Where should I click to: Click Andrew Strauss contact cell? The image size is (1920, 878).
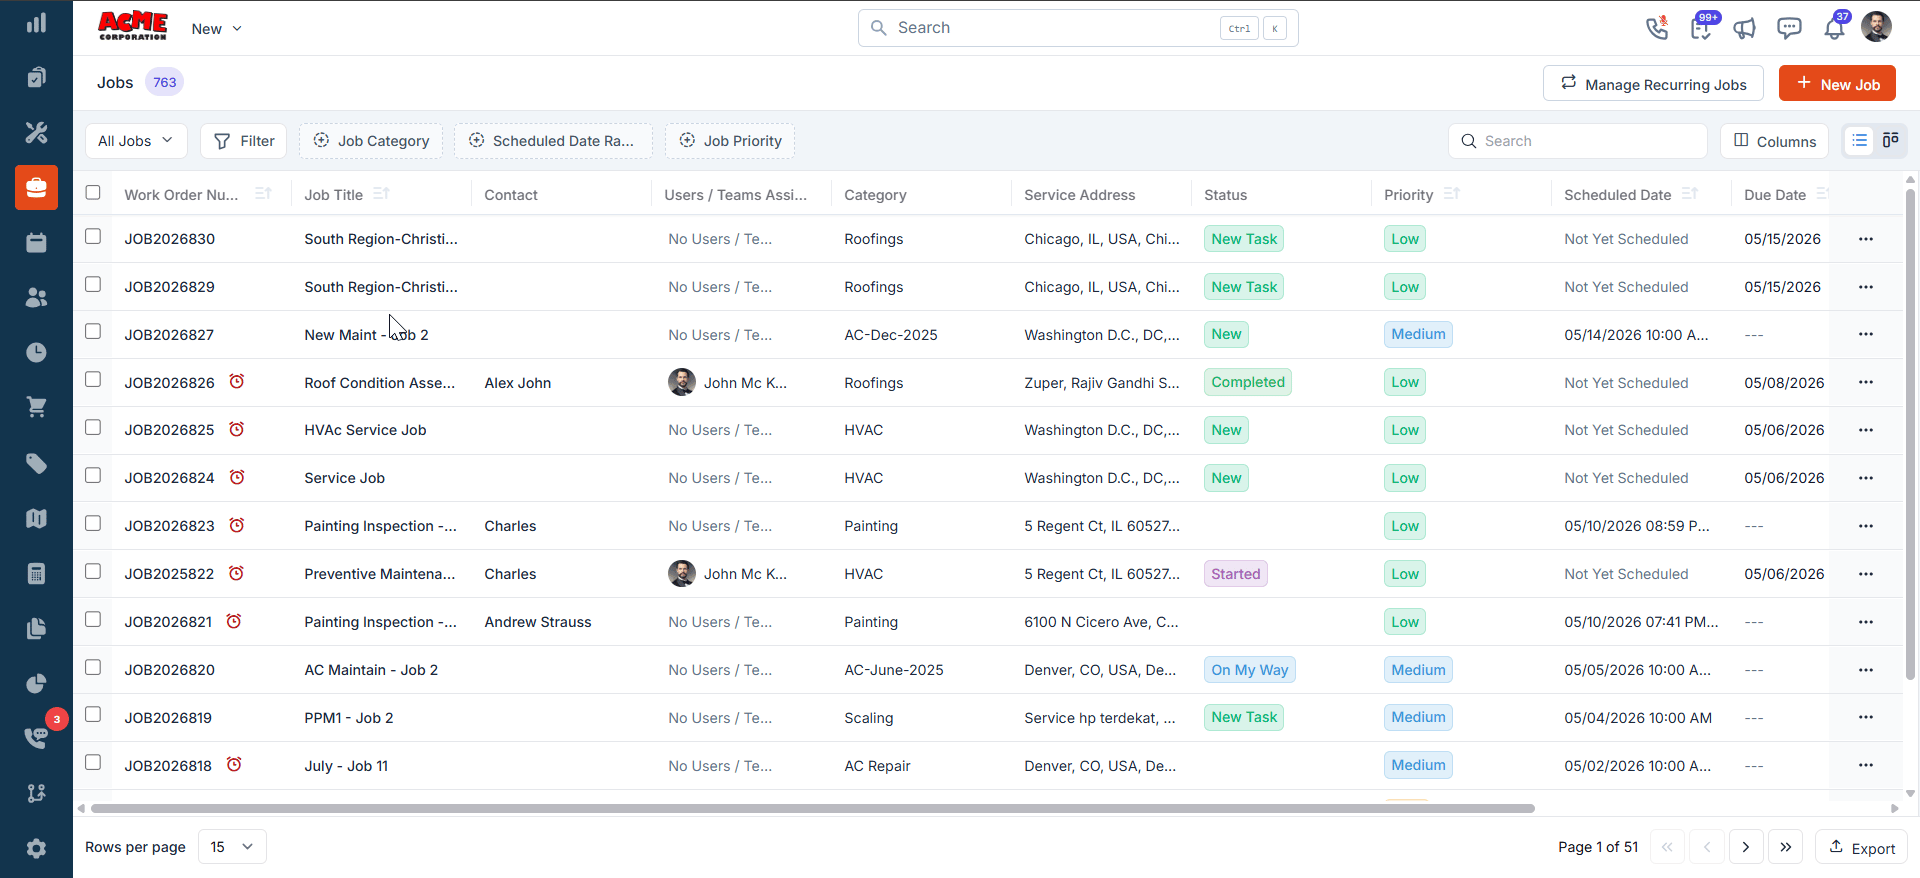pos(538,622)
